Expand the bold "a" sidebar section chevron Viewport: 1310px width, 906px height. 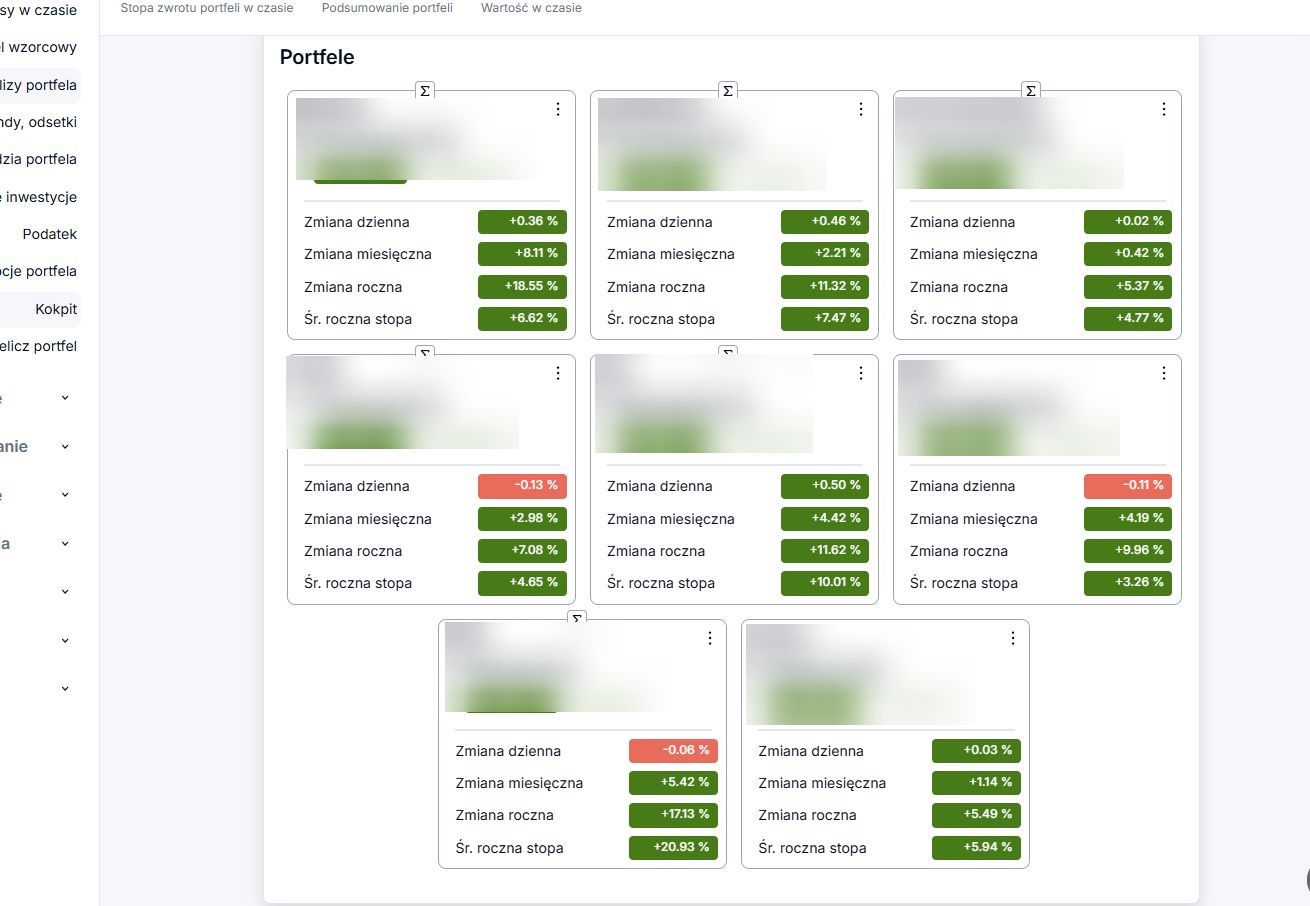tap(65, 544)
